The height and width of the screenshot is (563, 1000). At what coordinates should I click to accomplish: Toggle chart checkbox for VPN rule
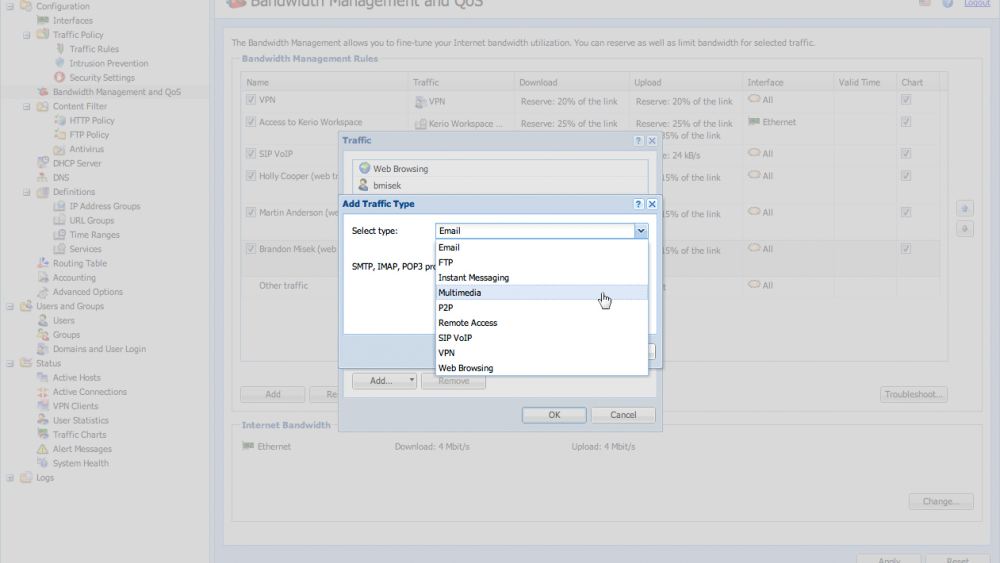coord(906,100)
